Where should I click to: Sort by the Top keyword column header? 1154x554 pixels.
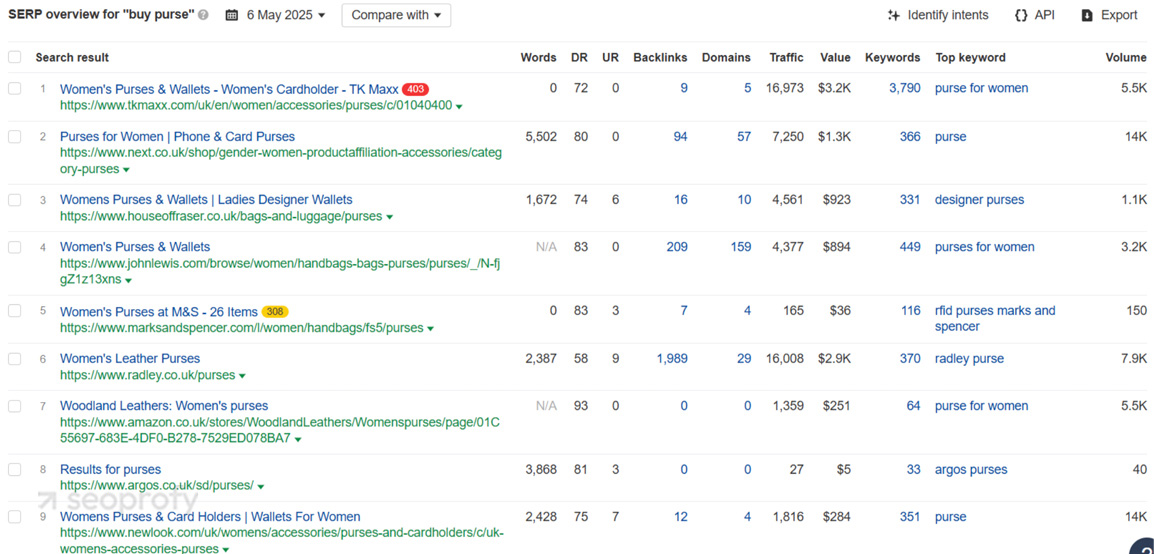(970, 57)
